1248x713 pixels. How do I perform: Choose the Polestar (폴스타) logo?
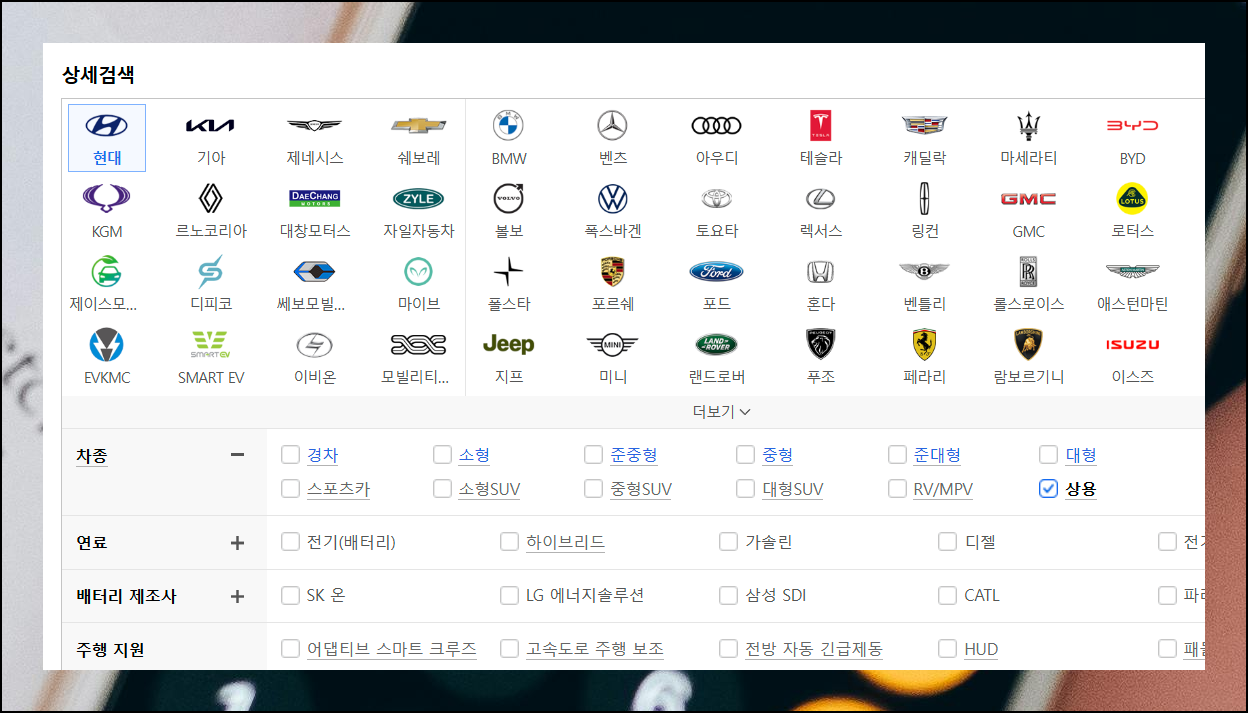point(509,271)
